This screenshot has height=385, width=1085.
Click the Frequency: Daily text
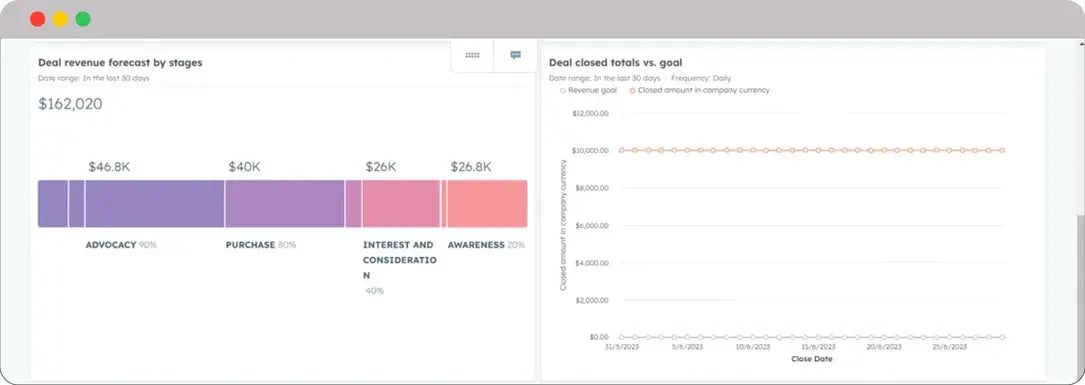[701, 78]
